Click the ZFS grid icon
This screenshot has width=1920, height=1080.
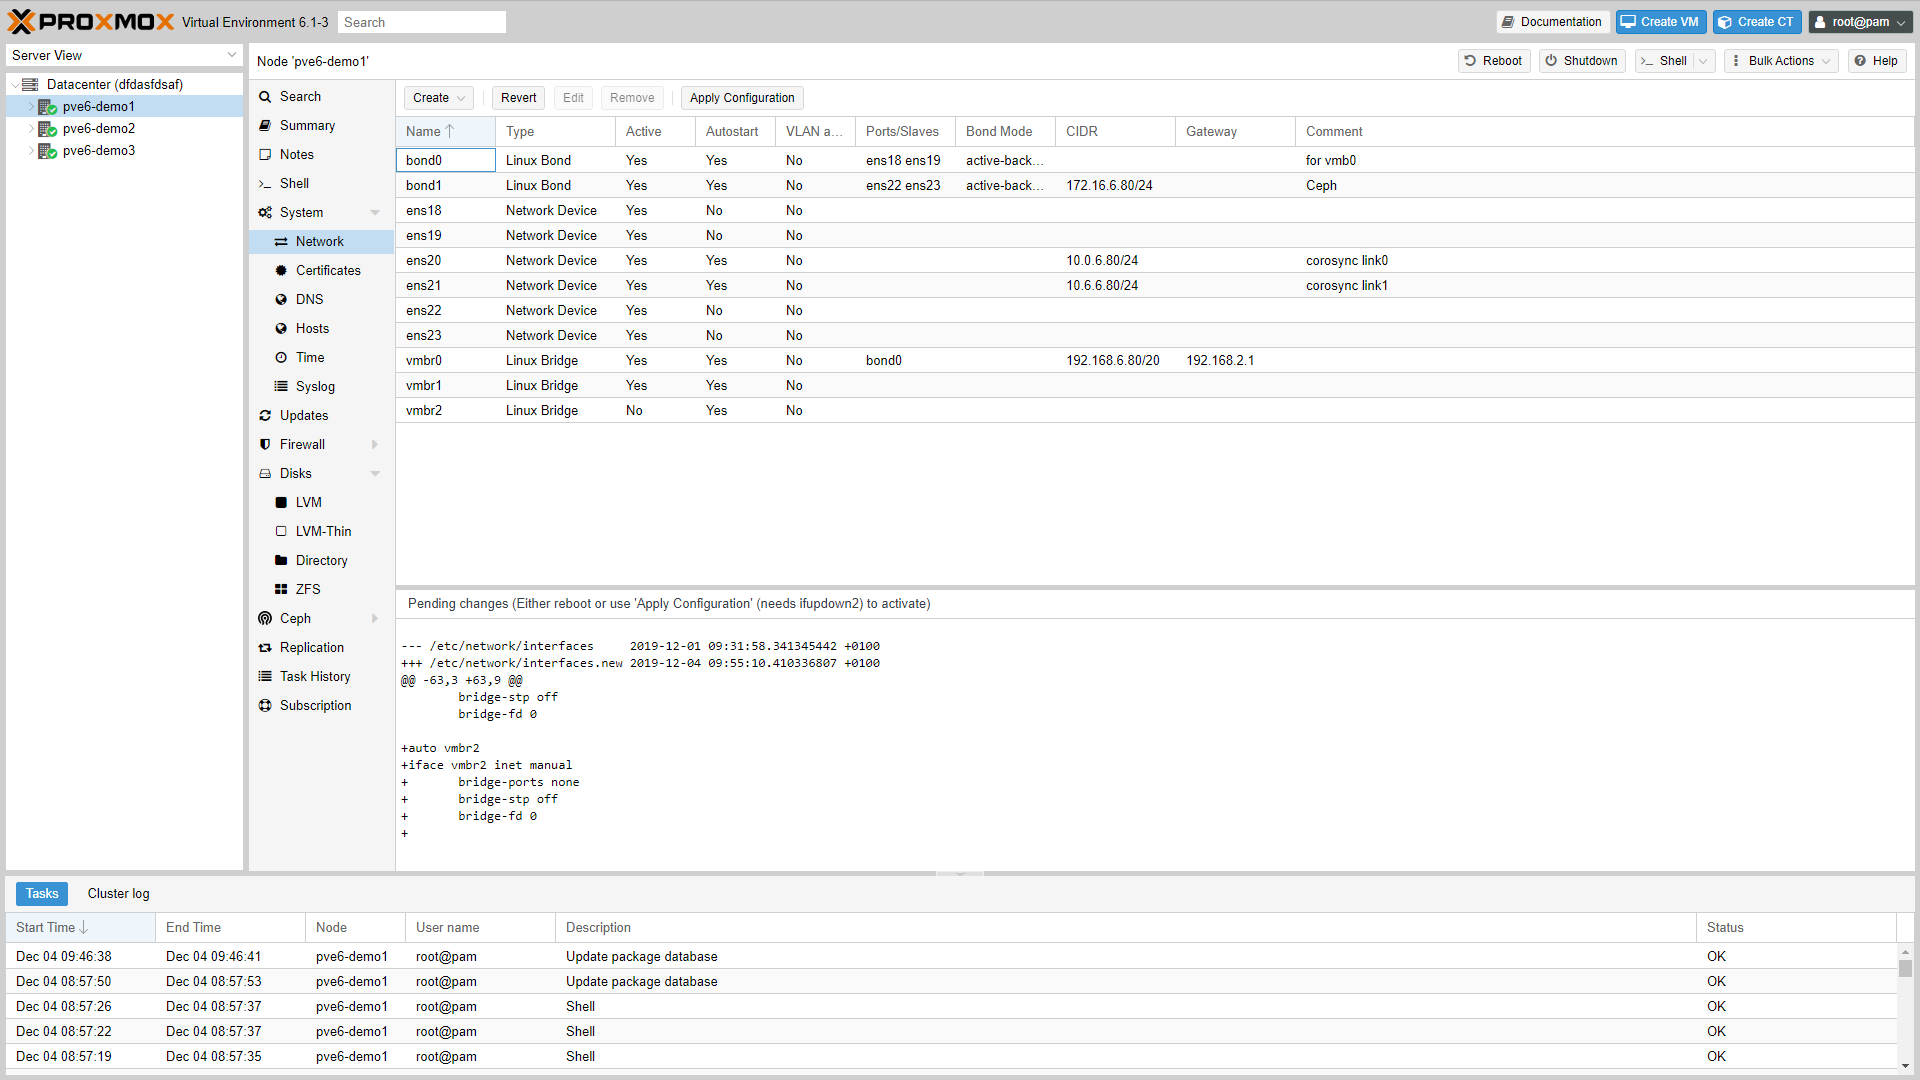coord(281,590)
